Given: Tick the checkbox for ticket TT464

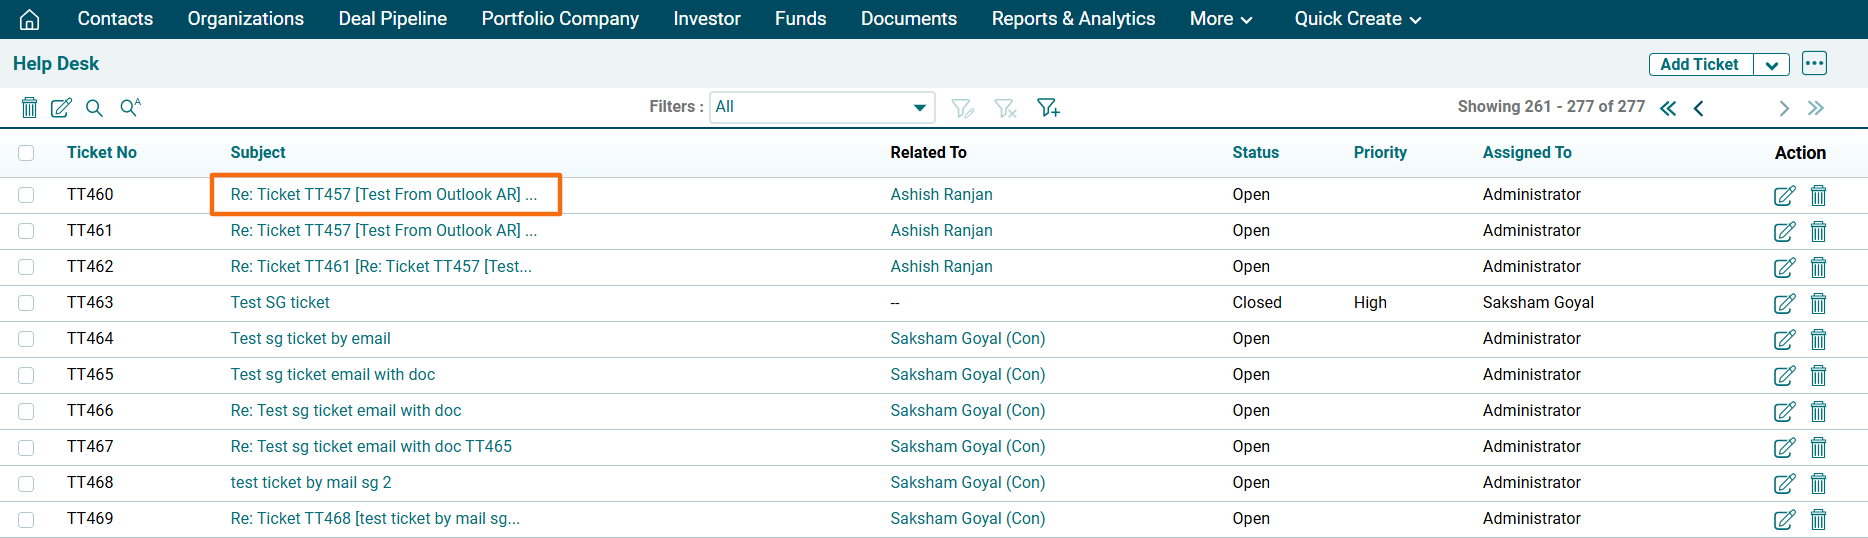Looking at the screenshot, I should (26, 339).
